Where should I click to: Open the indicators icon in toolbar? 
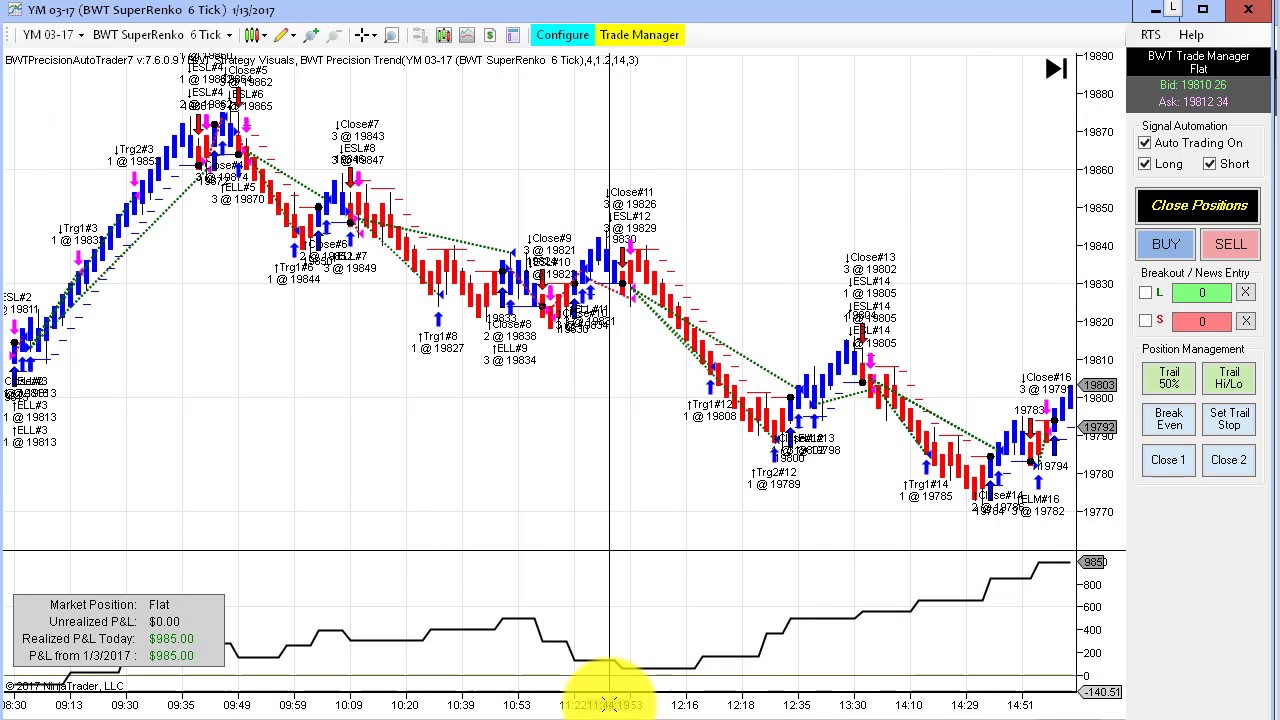click(x=444, y=35)
